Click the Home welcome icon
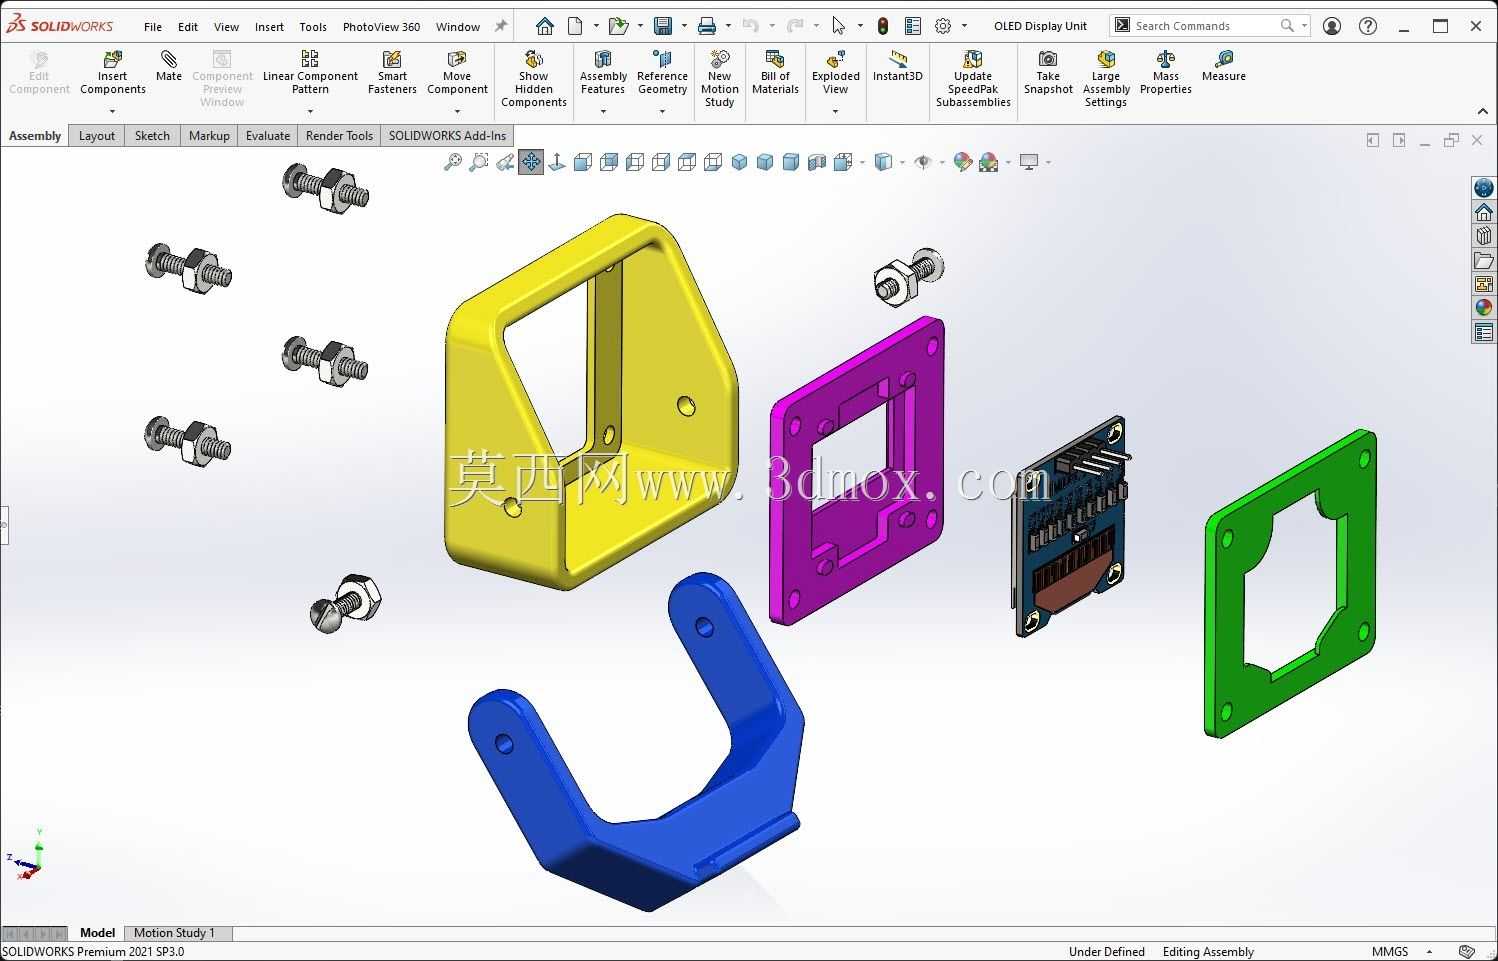Image resolution: width=1498 pixels, height=961 pixels. coord(545,26)
